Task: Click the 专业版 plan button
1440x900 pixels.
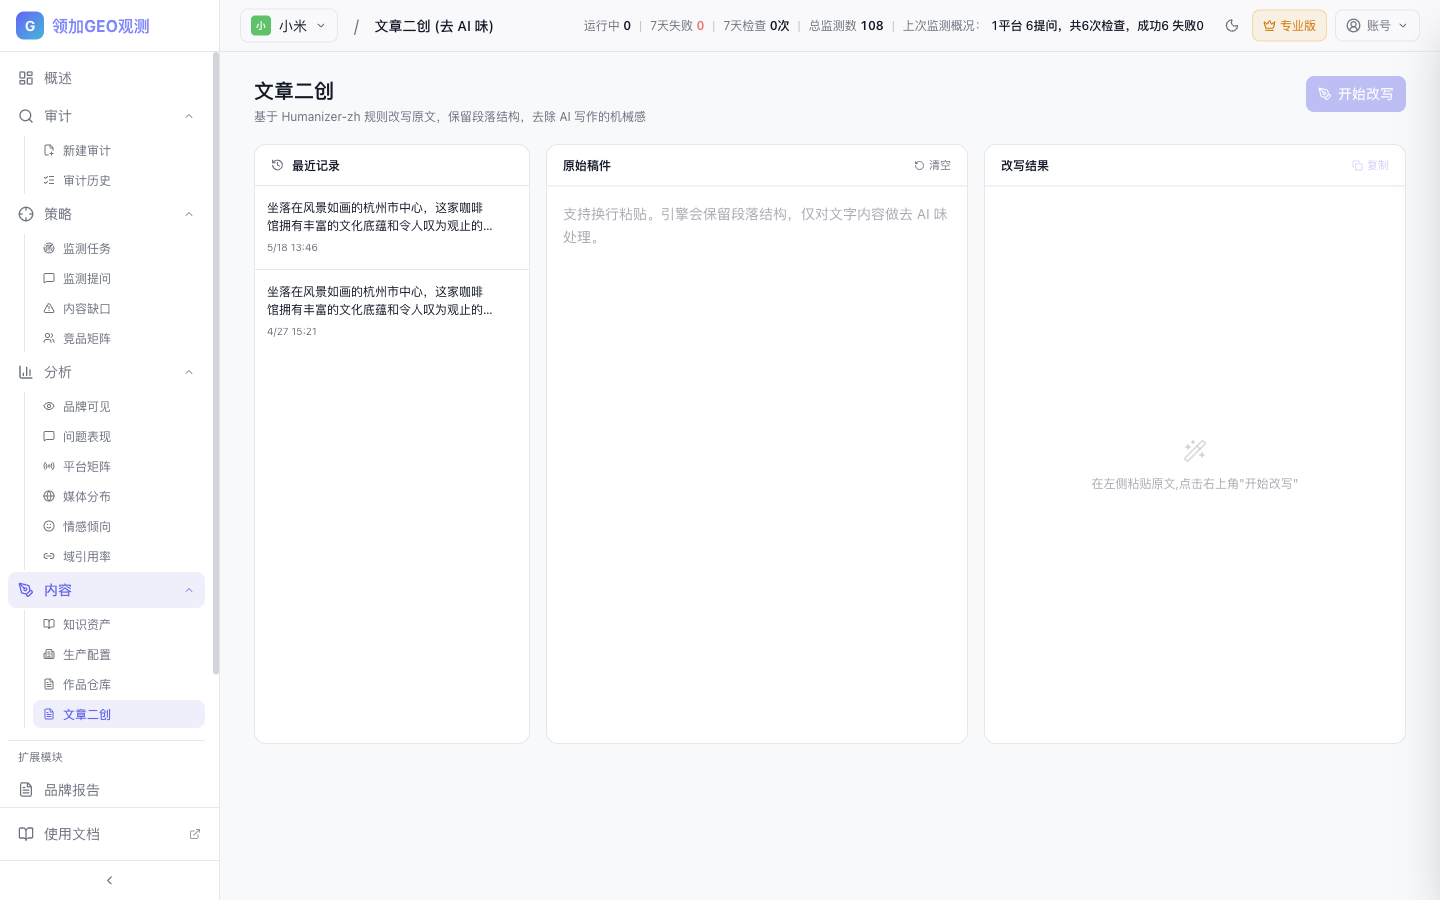Action: point(1289,26)
